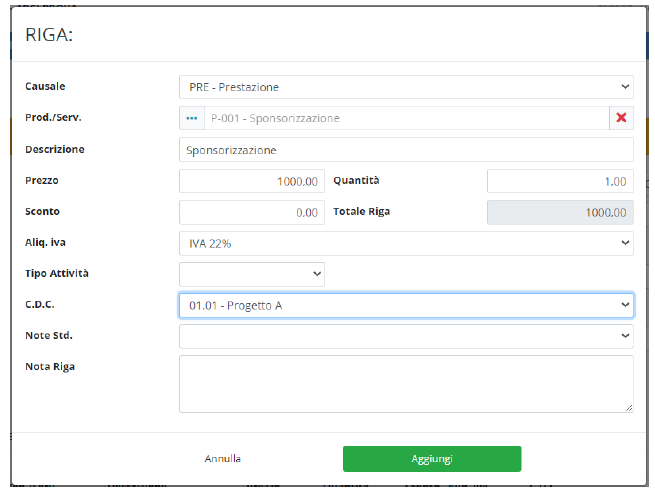Screen dimensions: 655x498
Task: Click the P-001 Sponsorizzazione product field
Action: (x=406, y=118)
